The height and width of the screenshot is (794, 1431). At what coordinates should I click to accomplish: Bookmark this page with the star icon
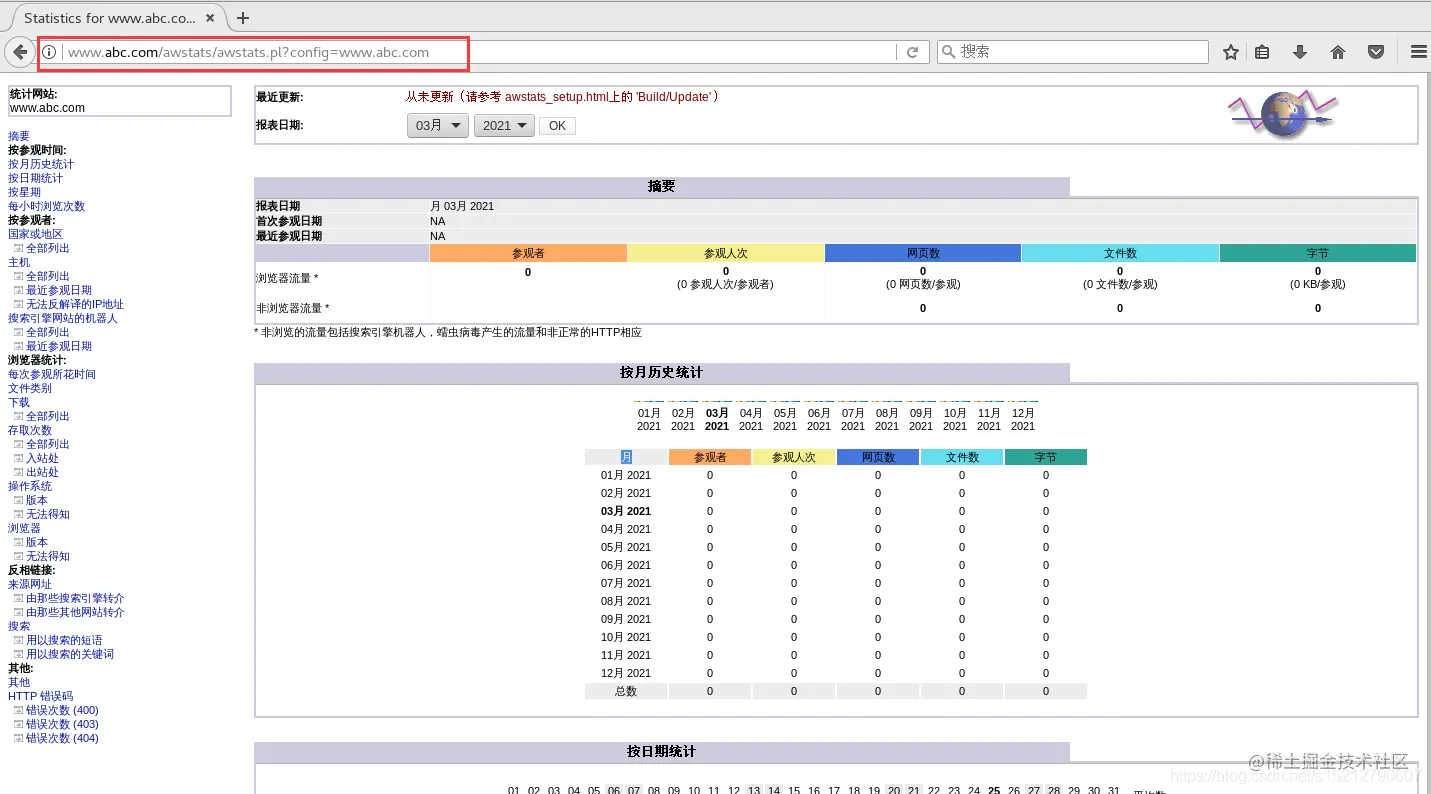click(x=1231, y=52)
